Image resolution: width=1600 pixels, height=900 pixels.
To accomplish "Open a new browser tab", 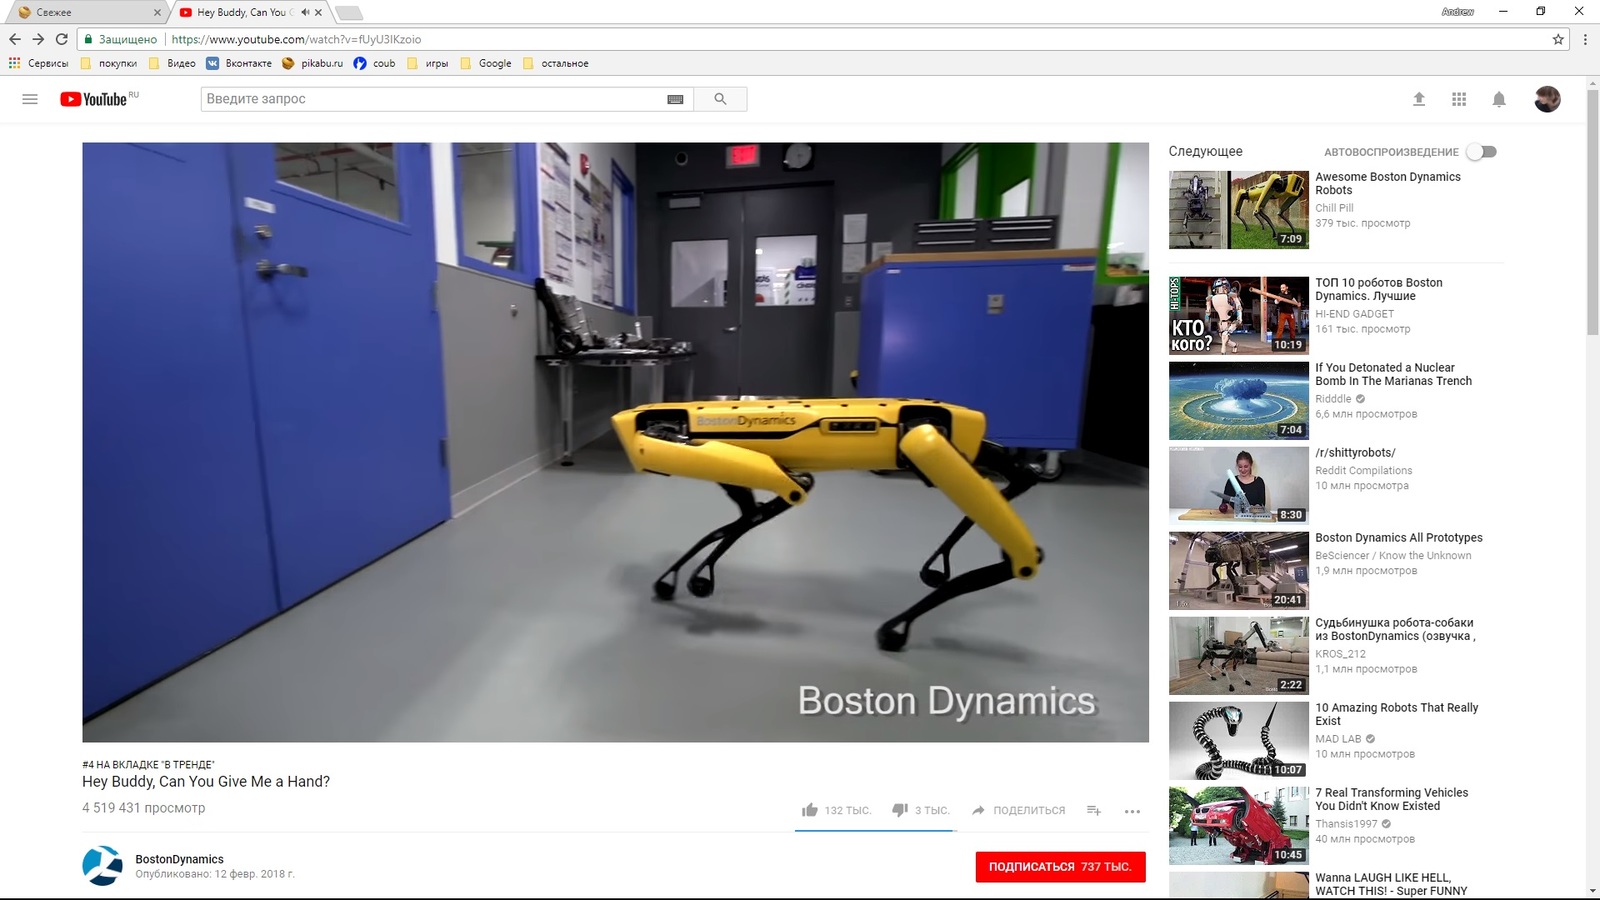I will click(x=349, y=13).
